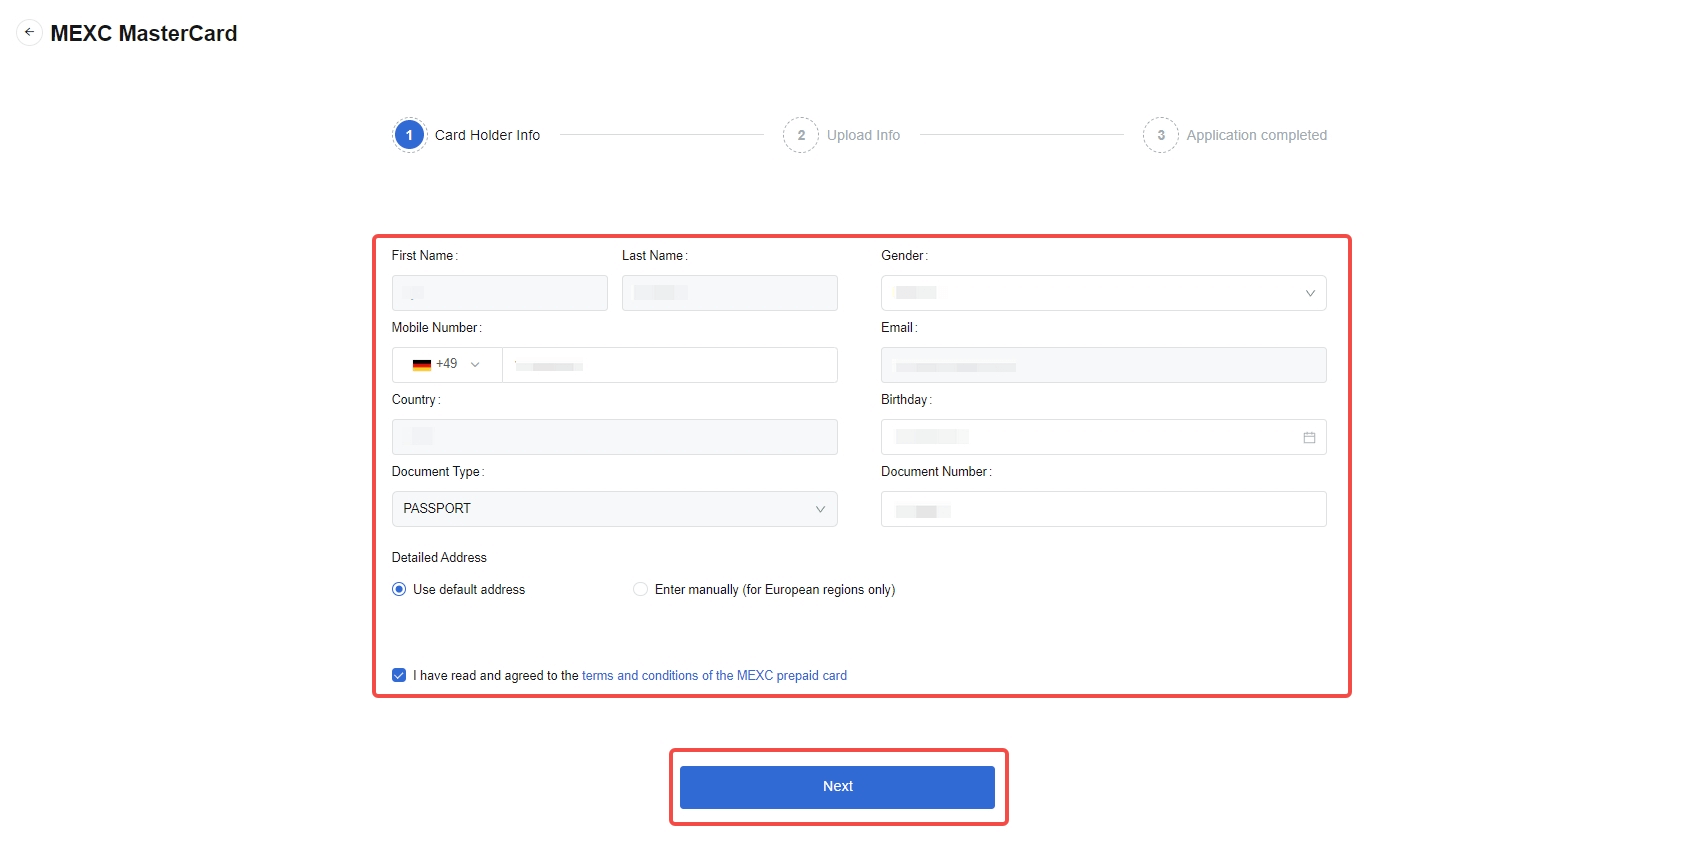Click the Upload Info step label
1706x843 pixels.
tap(863, 135)
